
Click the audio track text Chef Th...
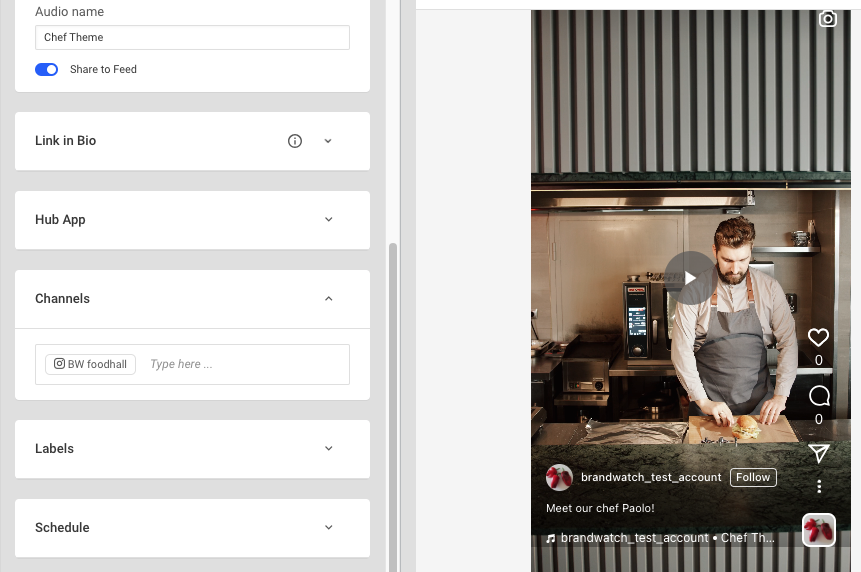click(x=747, y=538)
